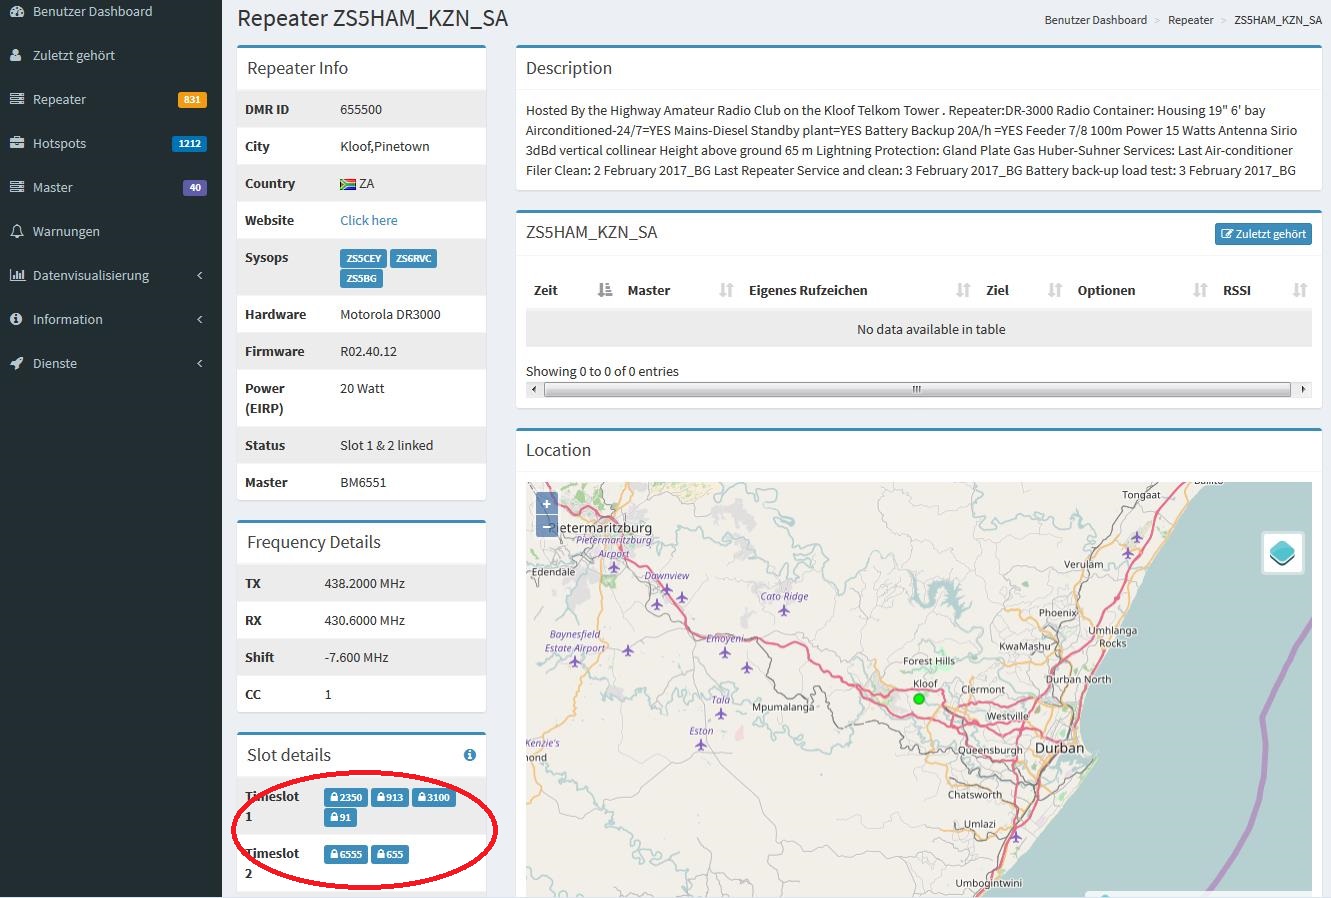Image resolution: width=1331 pixels, height=898 pixels.
Task: Click the Master value BM6551
Action: point(363,482)
